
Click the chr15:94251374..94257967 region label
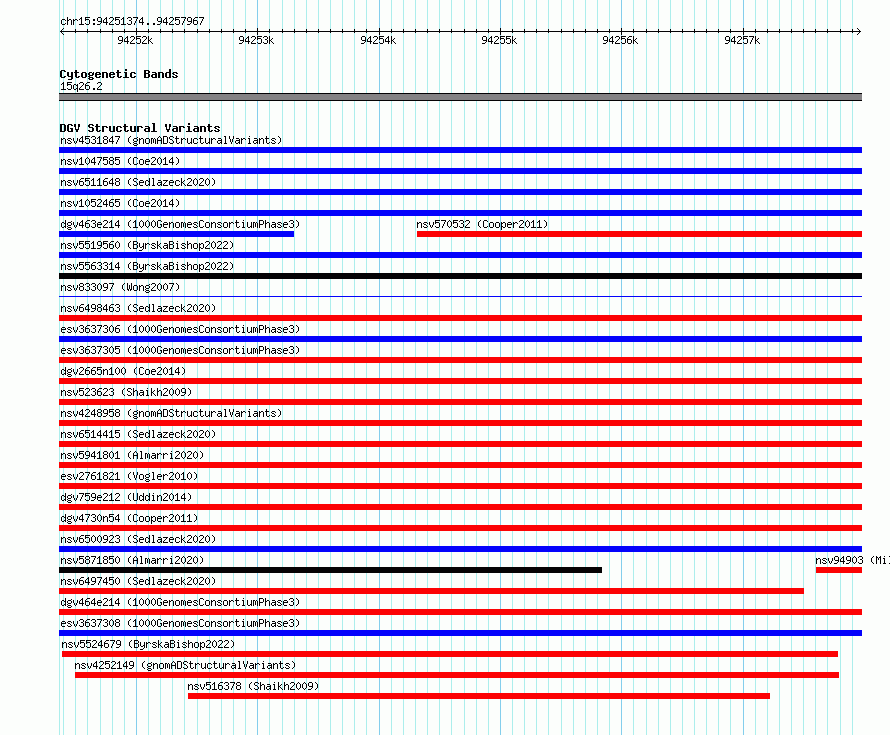tap(132, 21)
